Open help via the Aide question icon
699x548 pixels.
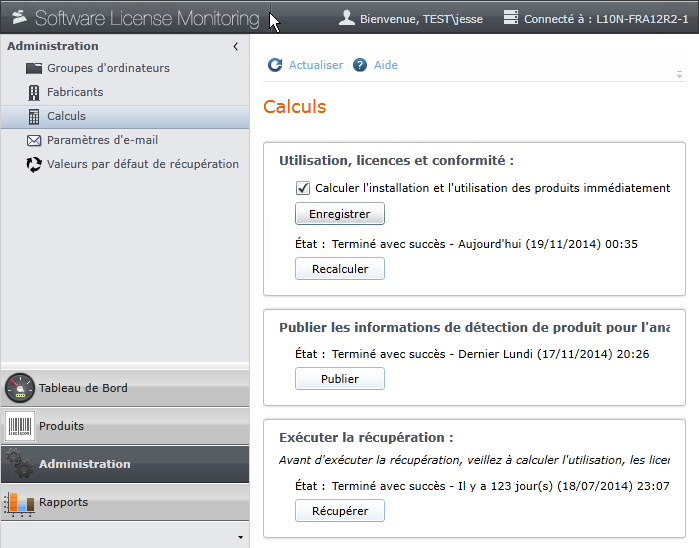pyautogui.click(x=360, y=65)
